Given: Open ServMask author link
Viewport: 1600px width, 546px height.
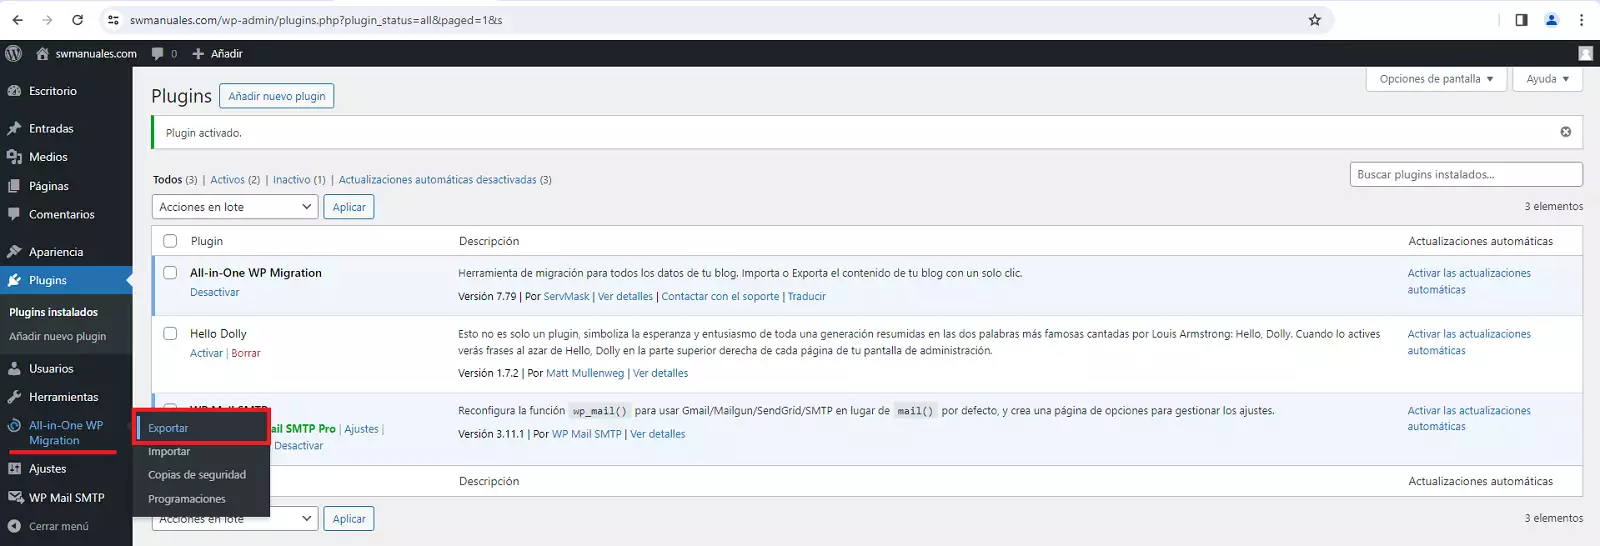Looking at the screenshot, I should click(567, 297).
